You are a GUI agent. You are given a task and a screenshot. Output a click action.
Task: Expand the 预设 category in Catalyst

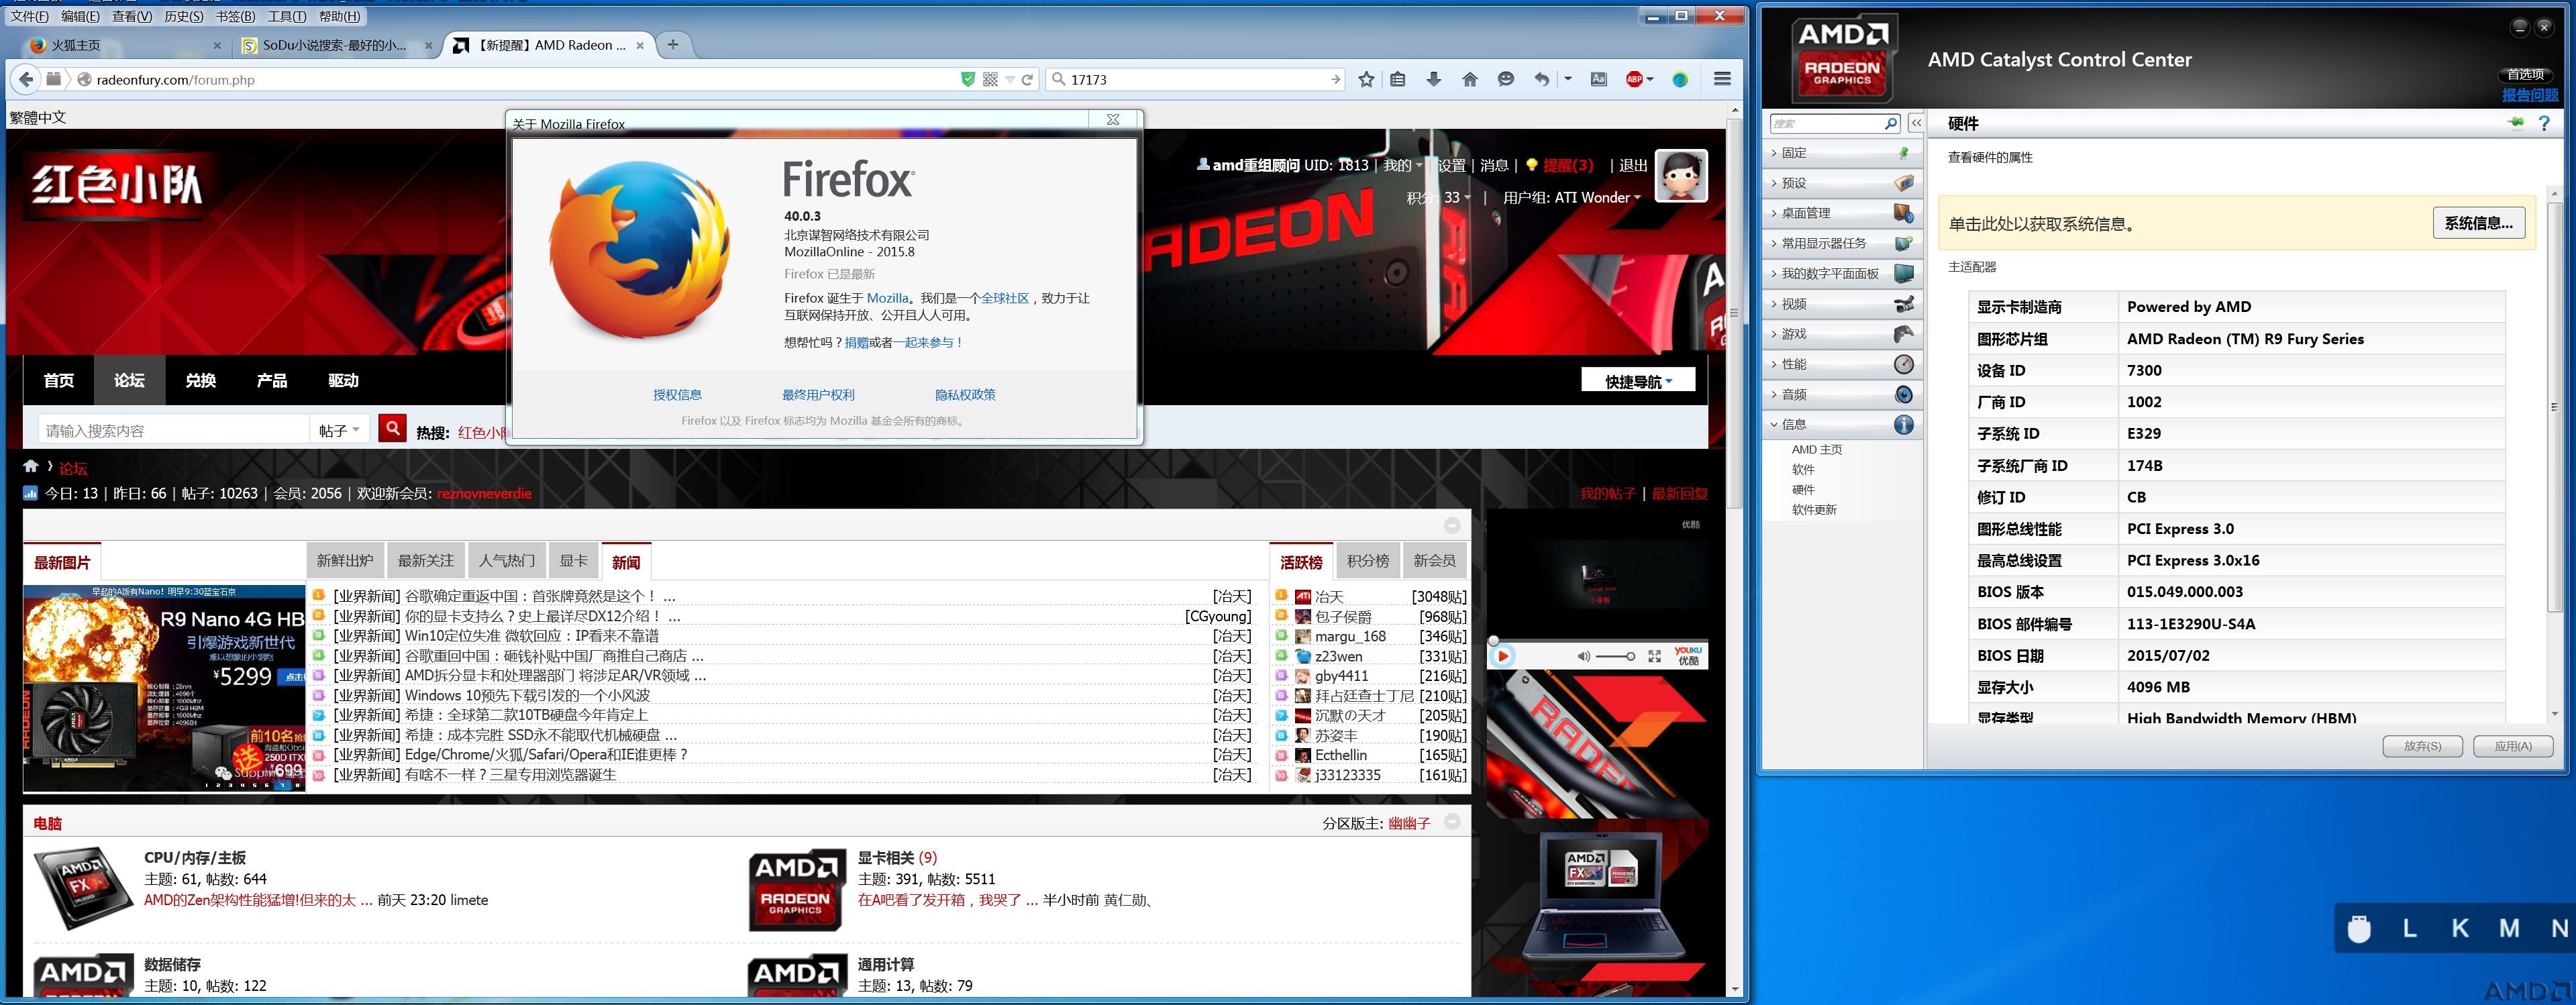(x=1842, y=183)
